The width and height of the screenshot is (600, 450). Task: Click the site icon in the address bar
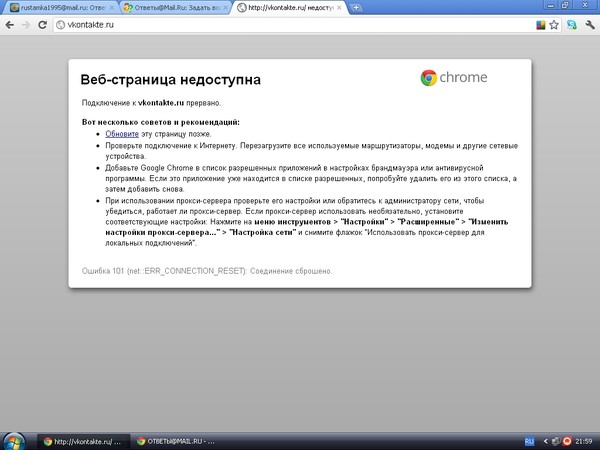60,25
